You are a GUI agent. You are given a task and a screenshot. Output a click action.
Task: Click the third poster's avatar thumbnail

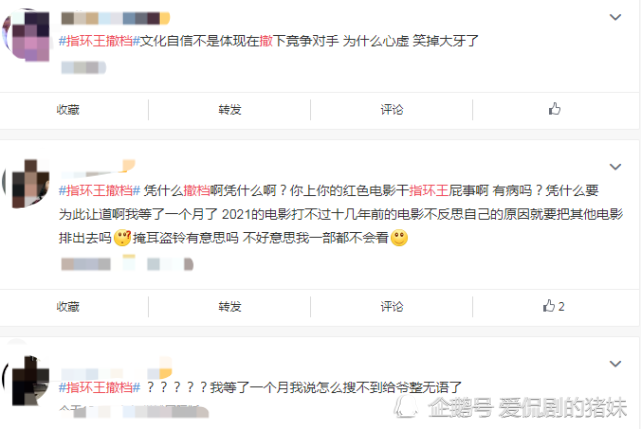26,380
